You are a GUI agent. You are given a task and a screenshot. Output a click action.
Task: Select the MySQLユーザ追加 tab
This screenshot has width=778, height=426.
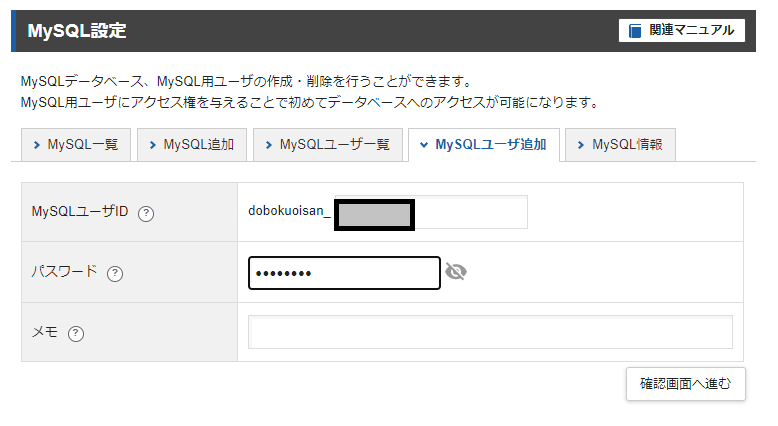[484, 145]
